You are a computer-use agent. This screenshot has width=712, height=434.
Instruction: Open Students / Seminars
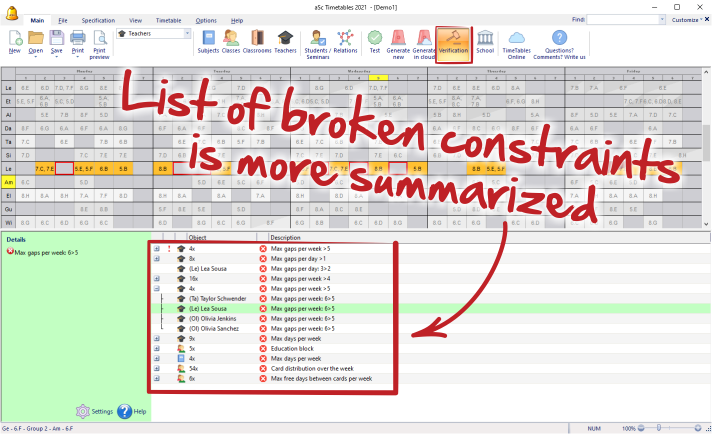pyautogui.click(x=317, y=45)
